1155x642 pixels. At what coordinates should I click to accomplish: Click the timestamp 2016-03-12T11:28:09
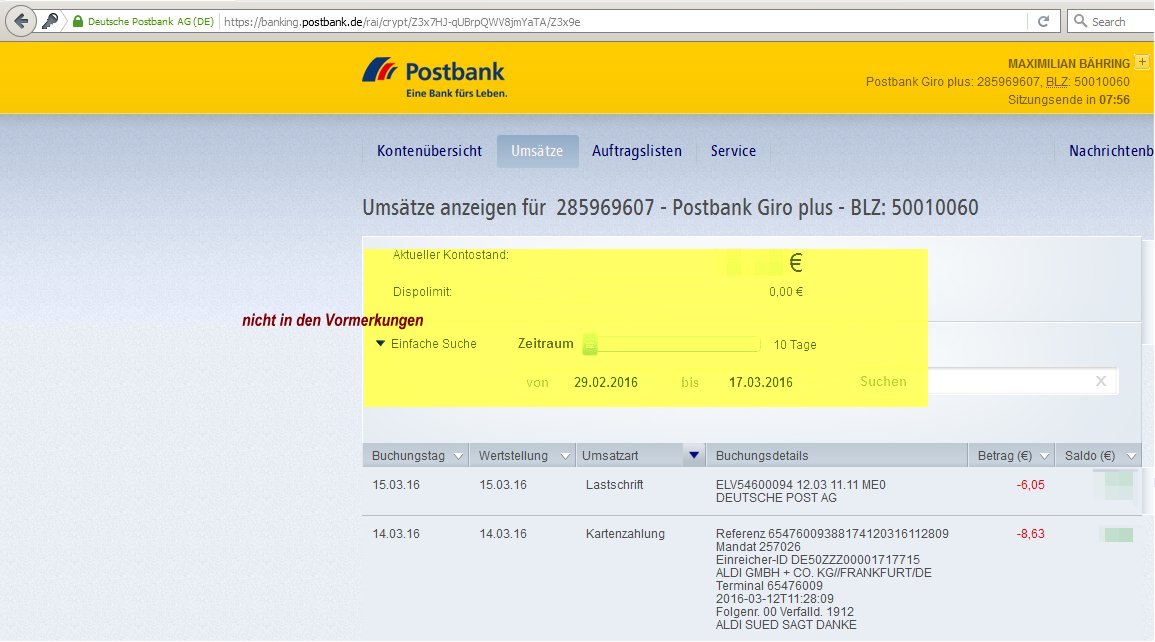(775, 599)
